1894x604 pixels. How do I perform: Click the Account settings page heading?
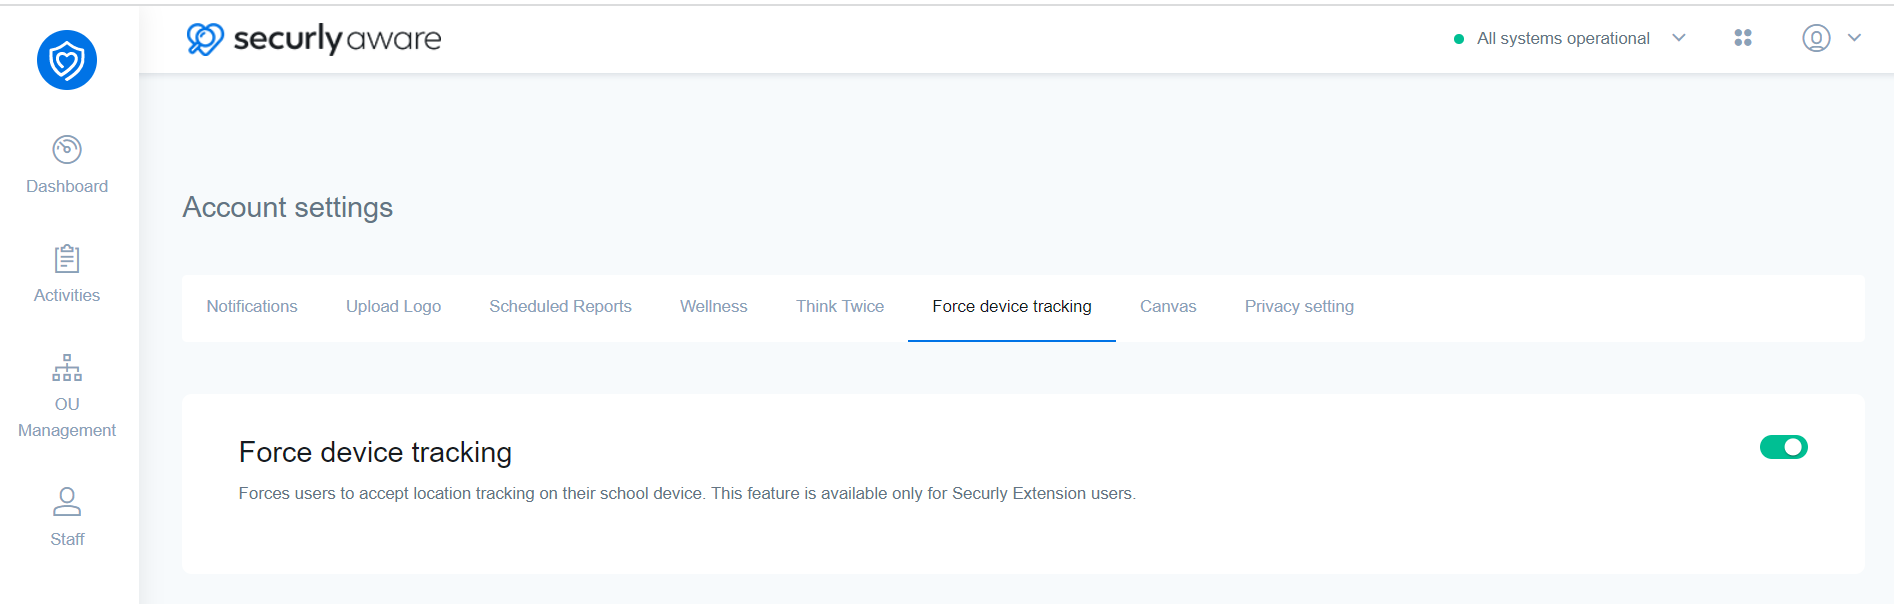288,208
